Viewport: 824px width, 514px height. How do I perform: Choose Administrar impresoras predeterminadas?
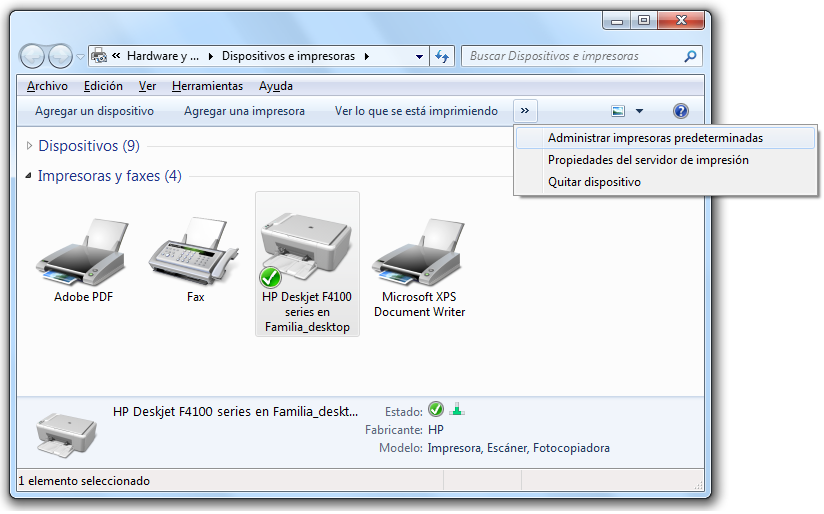(665, 138)
